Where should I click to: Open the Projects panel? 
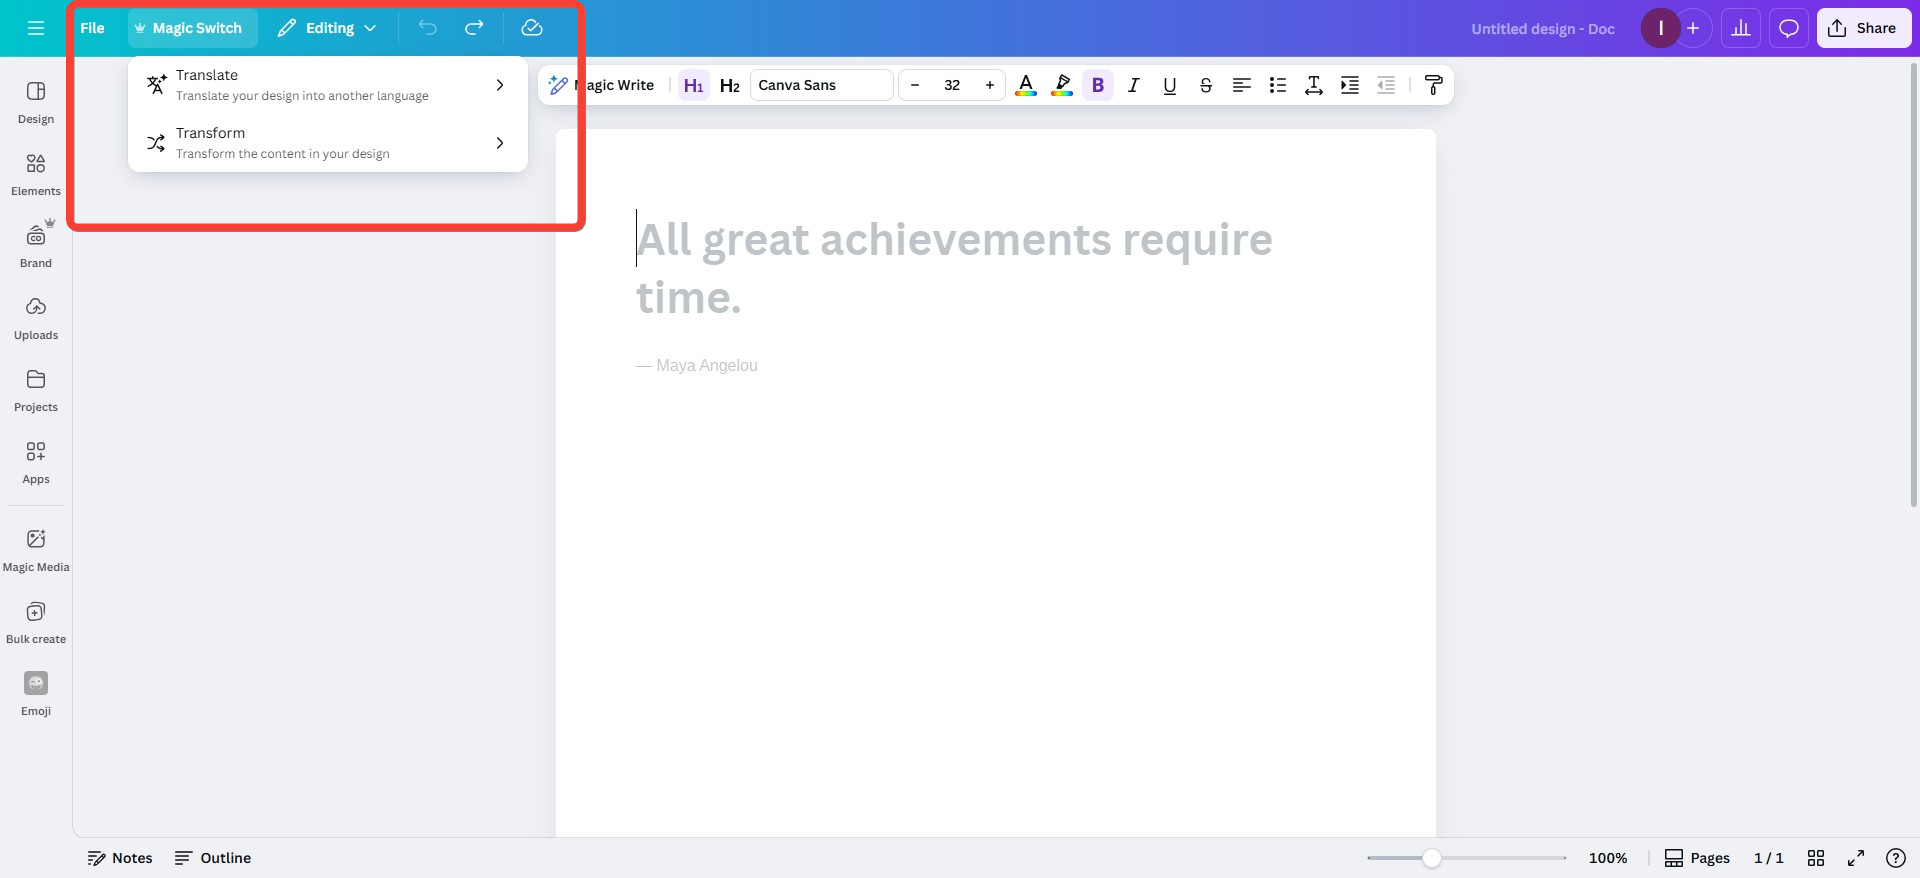pyautogui.click(x=36, y=390)
